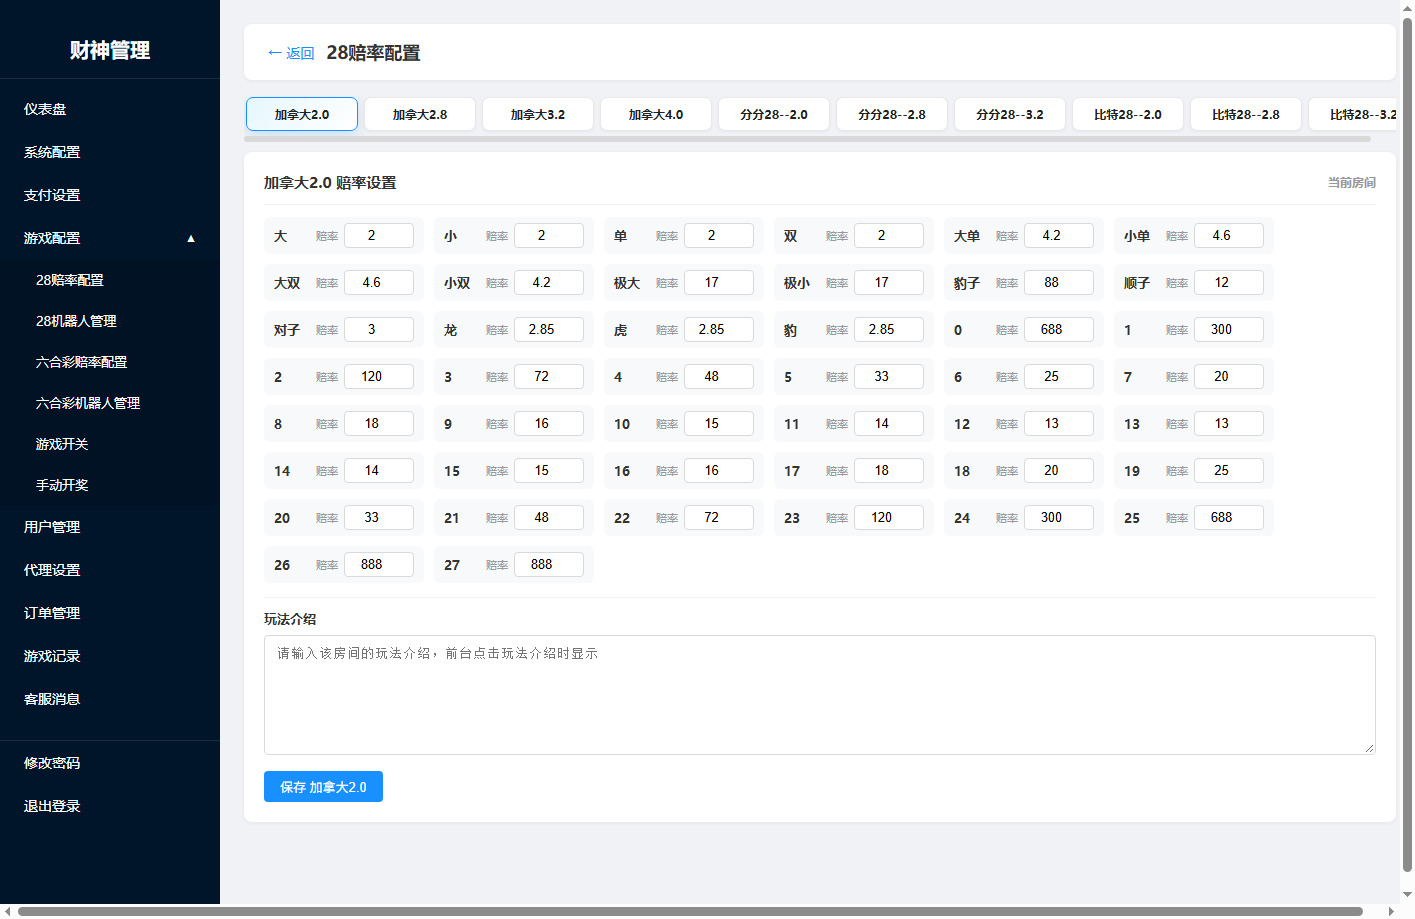
Task: Click the 玩法介绍 textarea
Action: (x=820, y=695)
